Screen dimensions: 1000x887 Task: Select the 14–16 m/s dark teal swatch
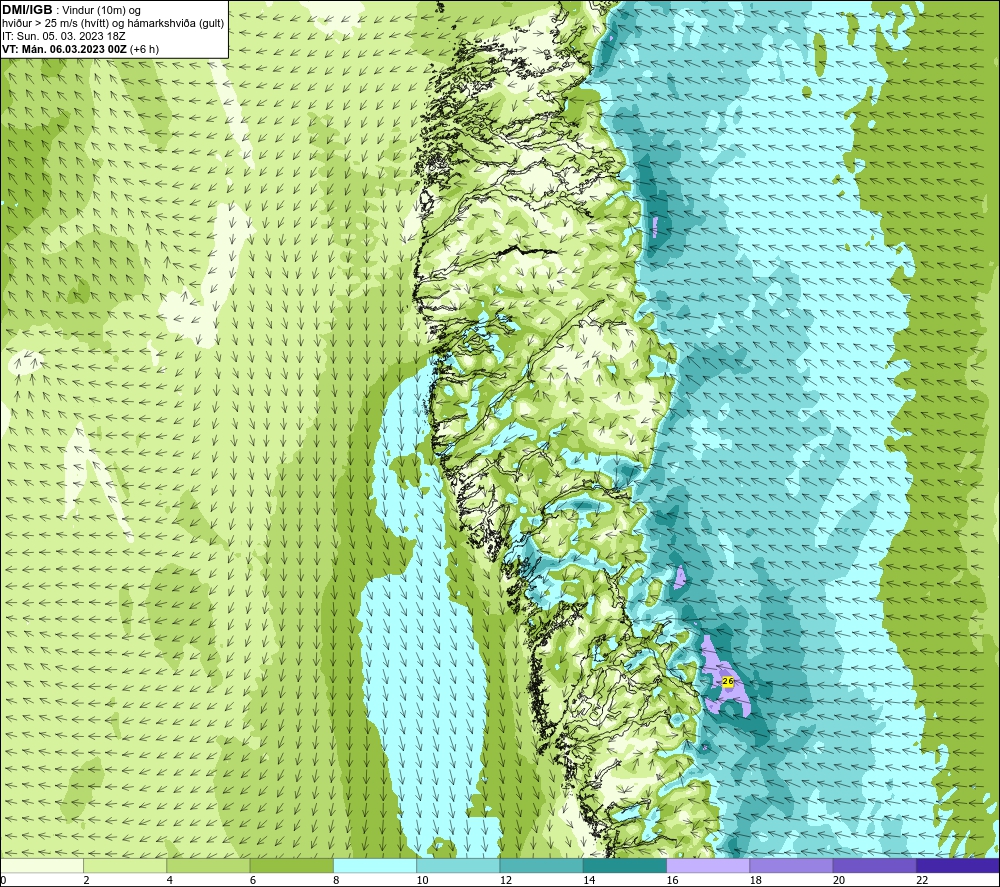[x=625, y=866]
